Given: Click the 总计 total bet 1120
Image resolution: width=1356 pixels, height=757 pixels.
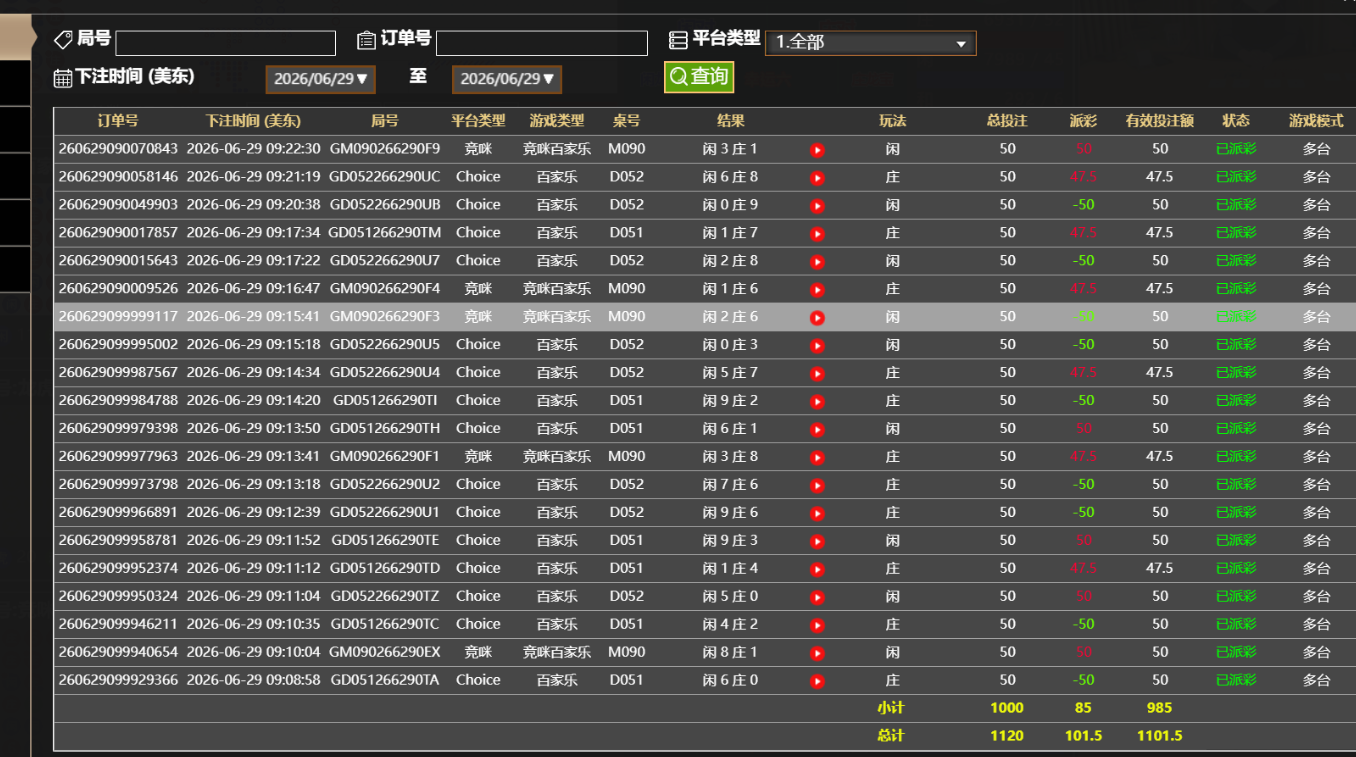Looking at the screenshot, I should [x=1007, y=737].
